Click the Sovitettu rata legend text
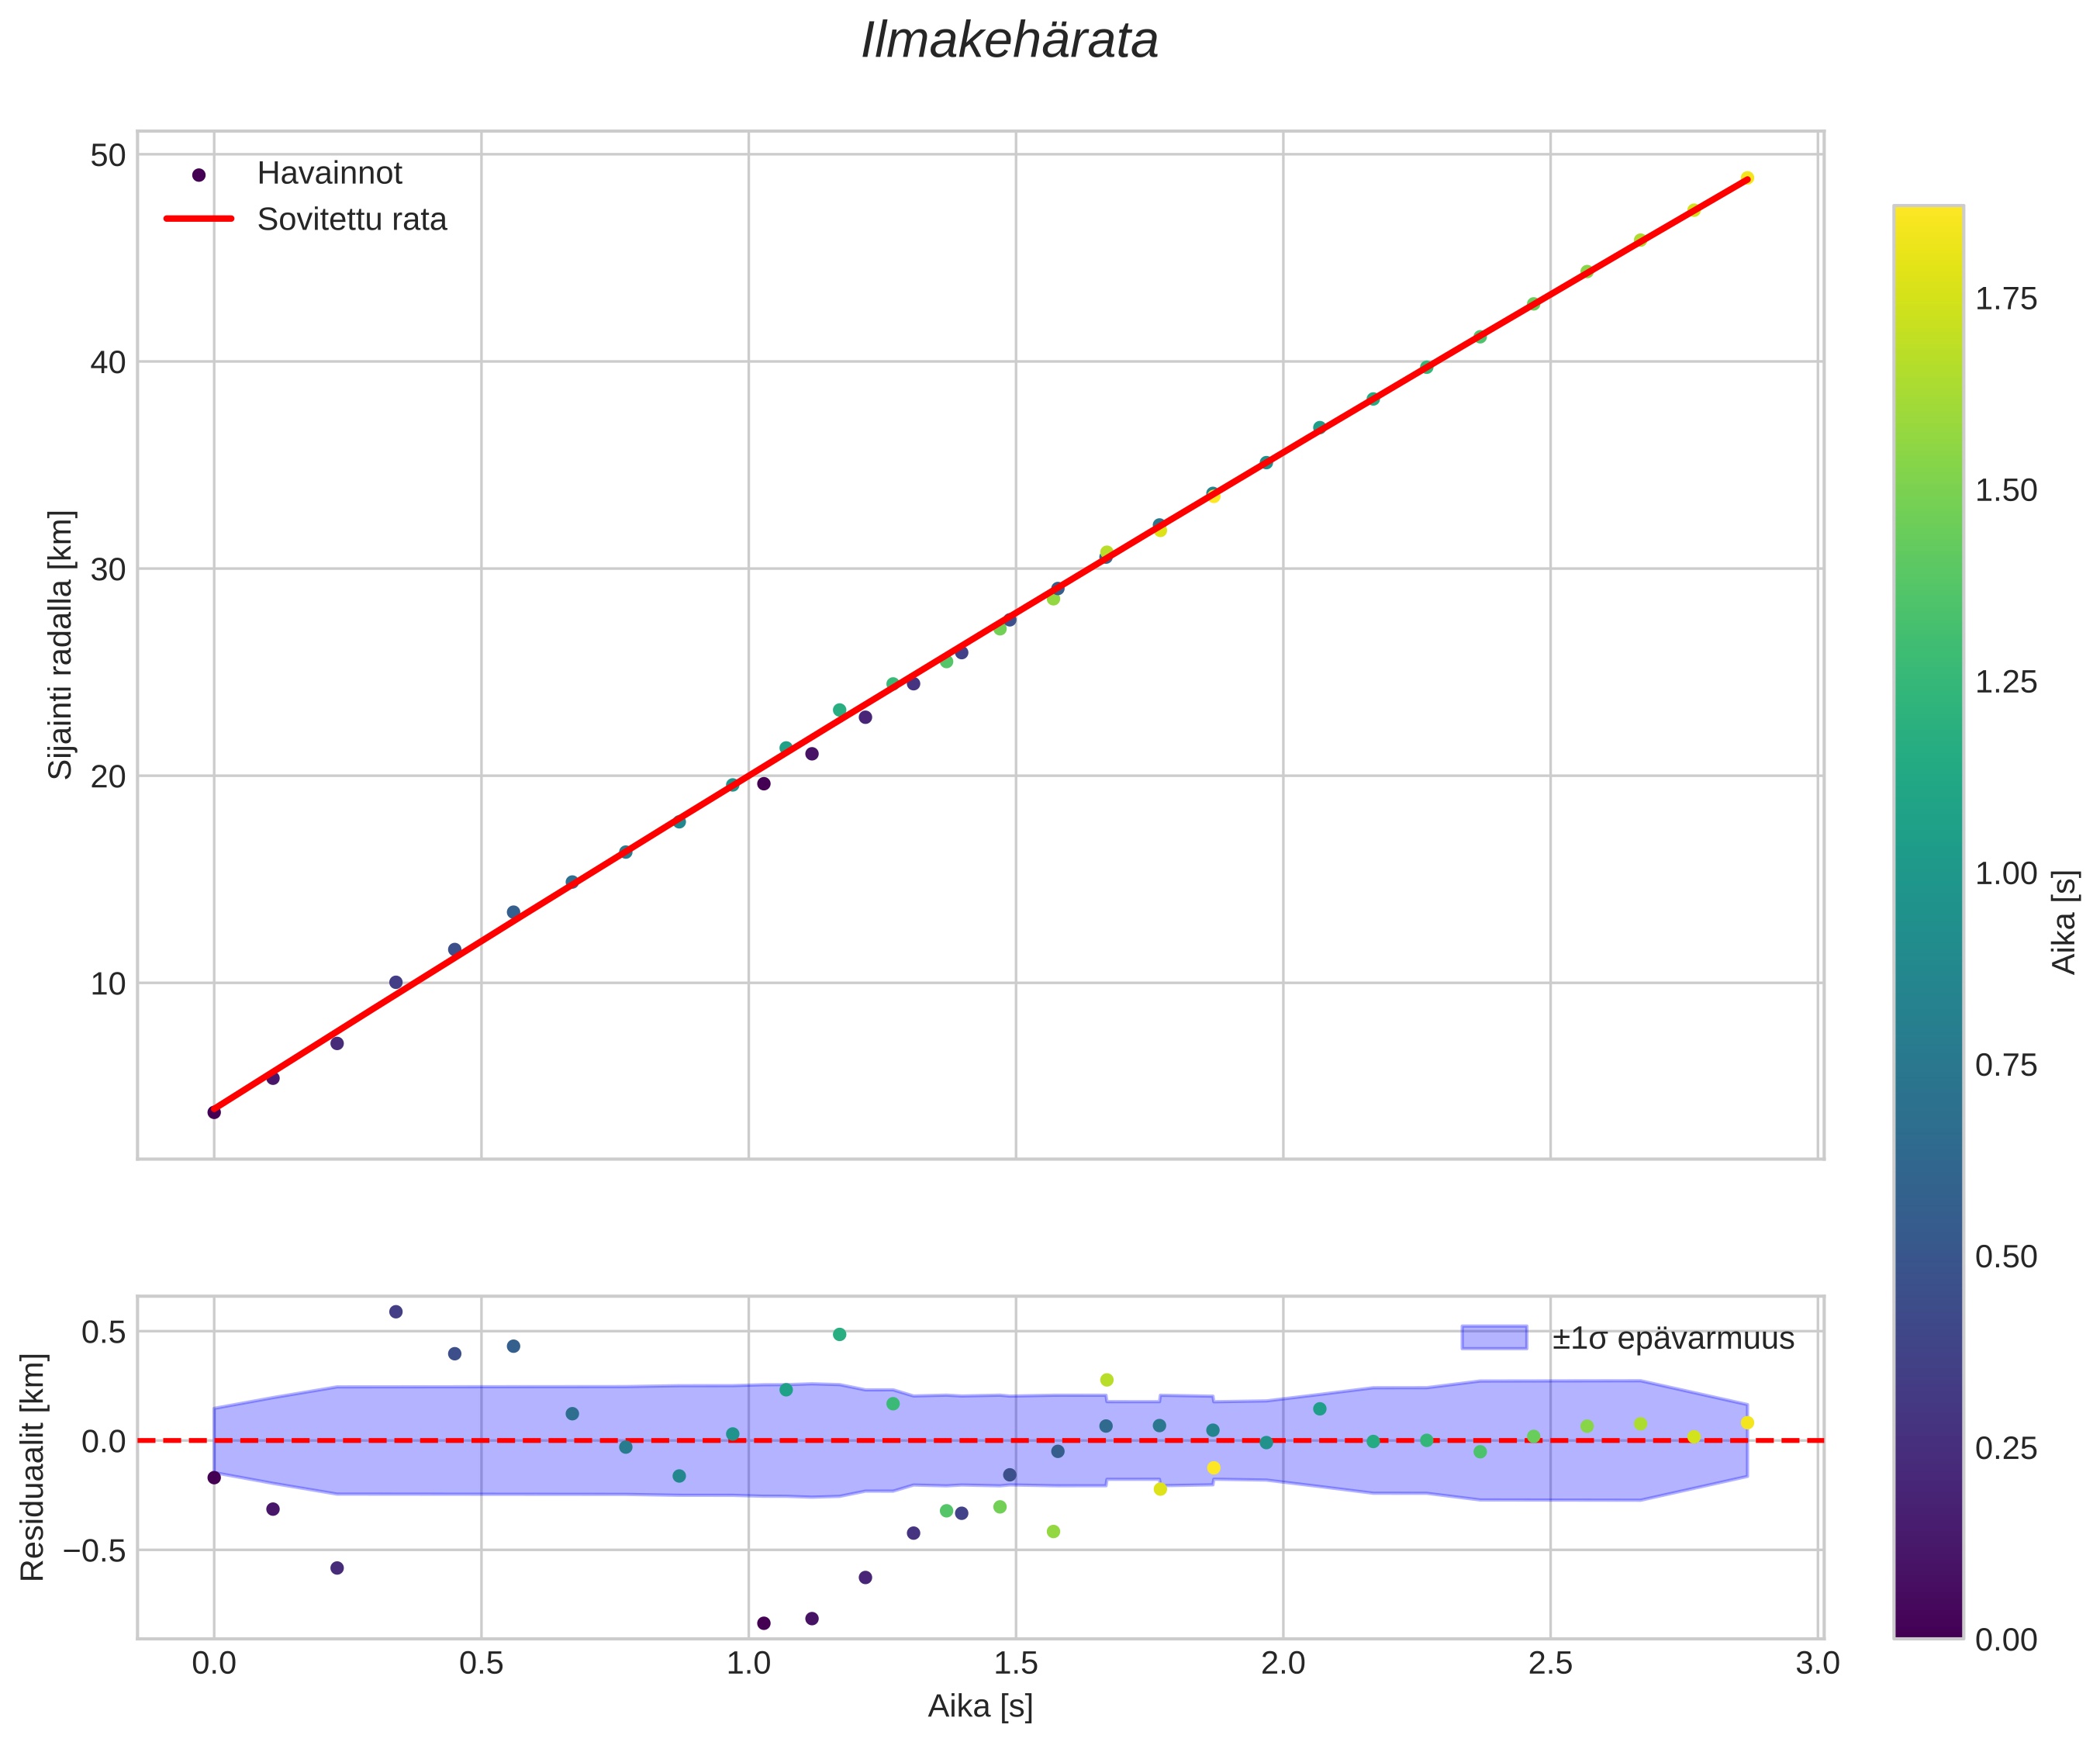This screenshot has width=2100, height=1742. (351, 220)
